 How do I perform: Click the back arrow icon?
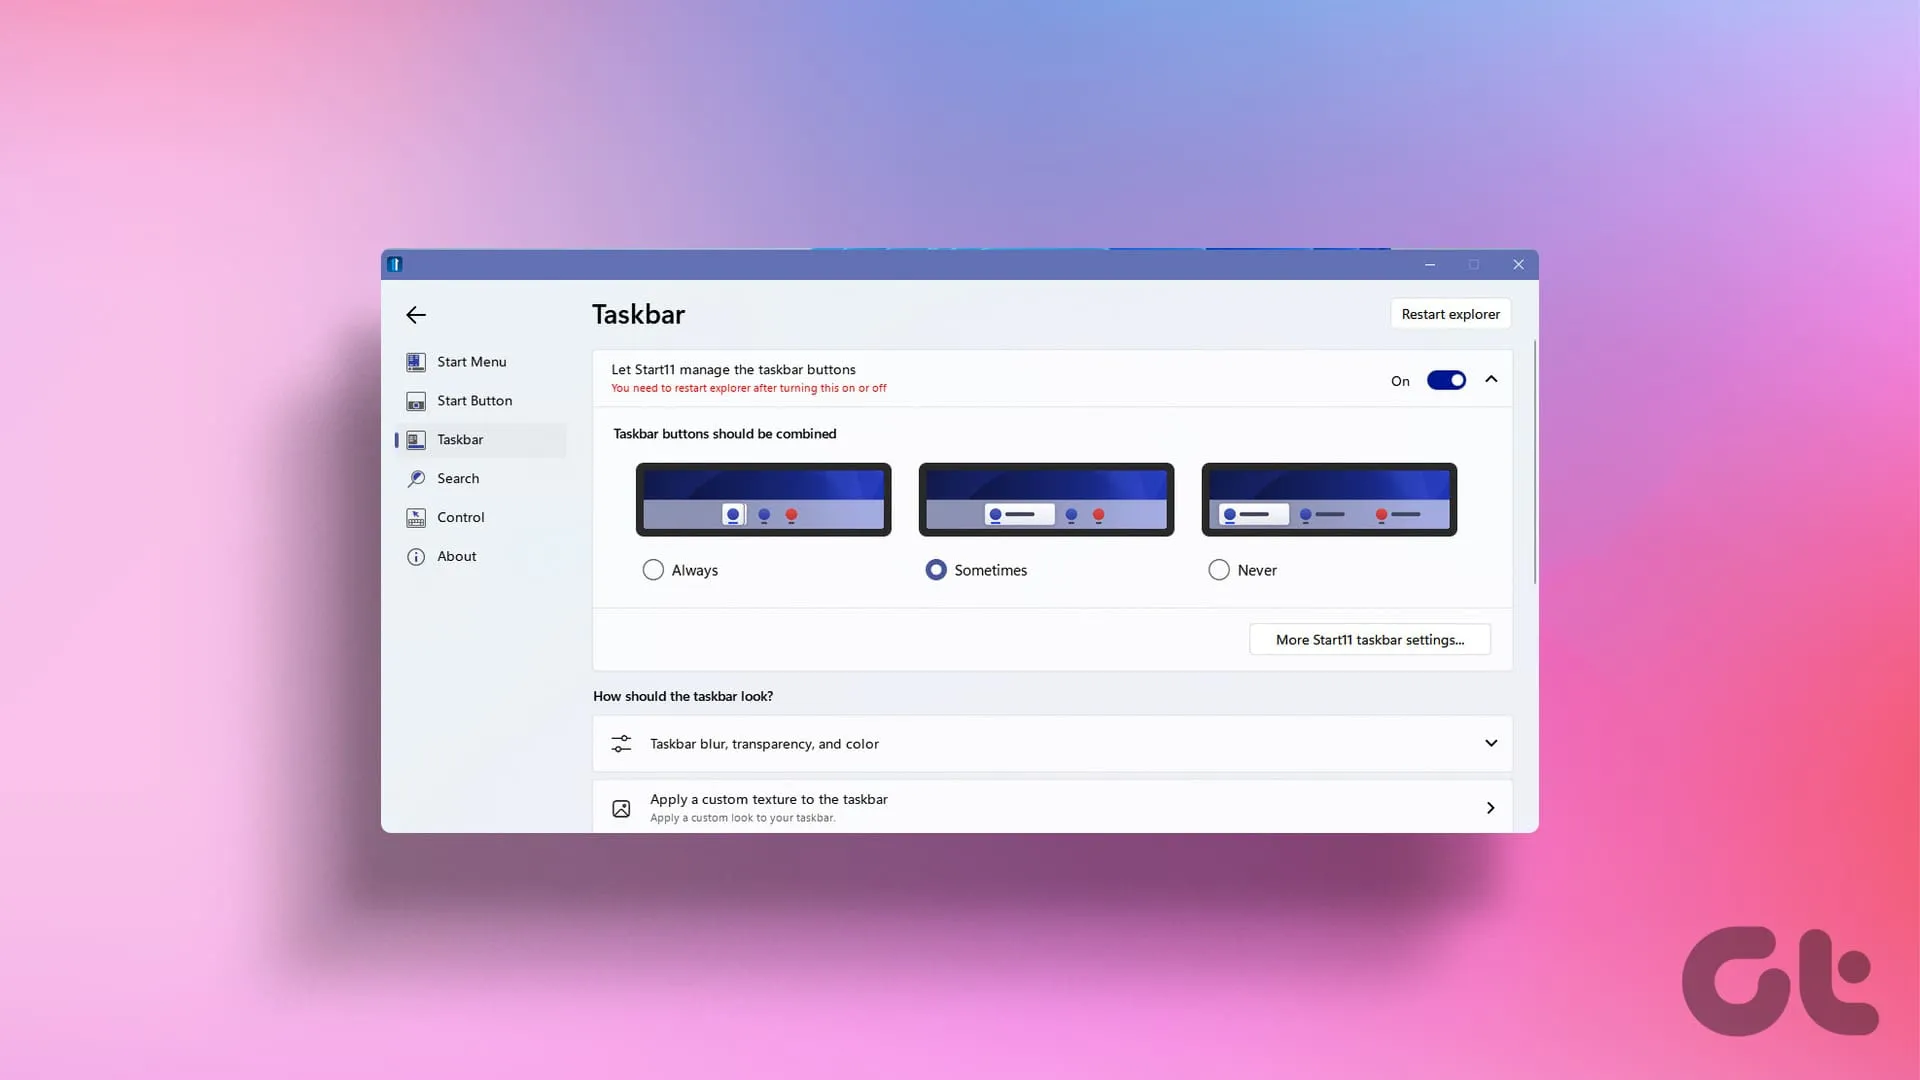416,315
